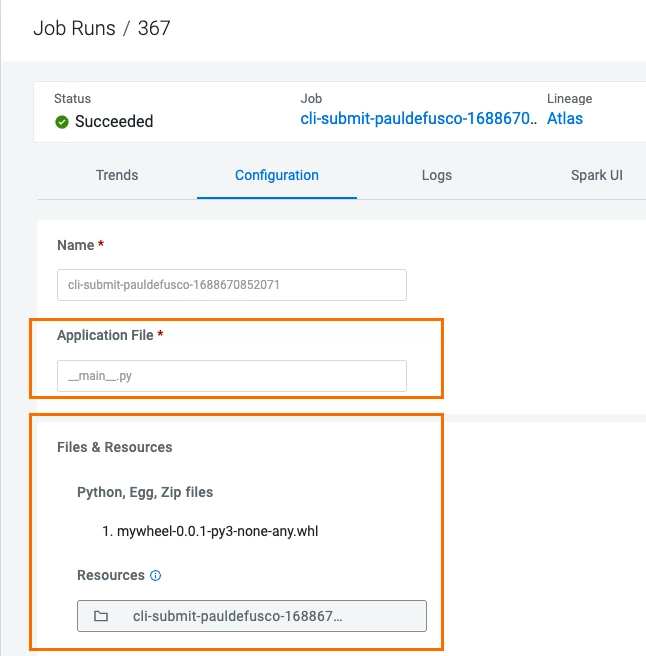Click the Status label
The height and width of the screenshot is (656, 646).
[x=72, y=98]
